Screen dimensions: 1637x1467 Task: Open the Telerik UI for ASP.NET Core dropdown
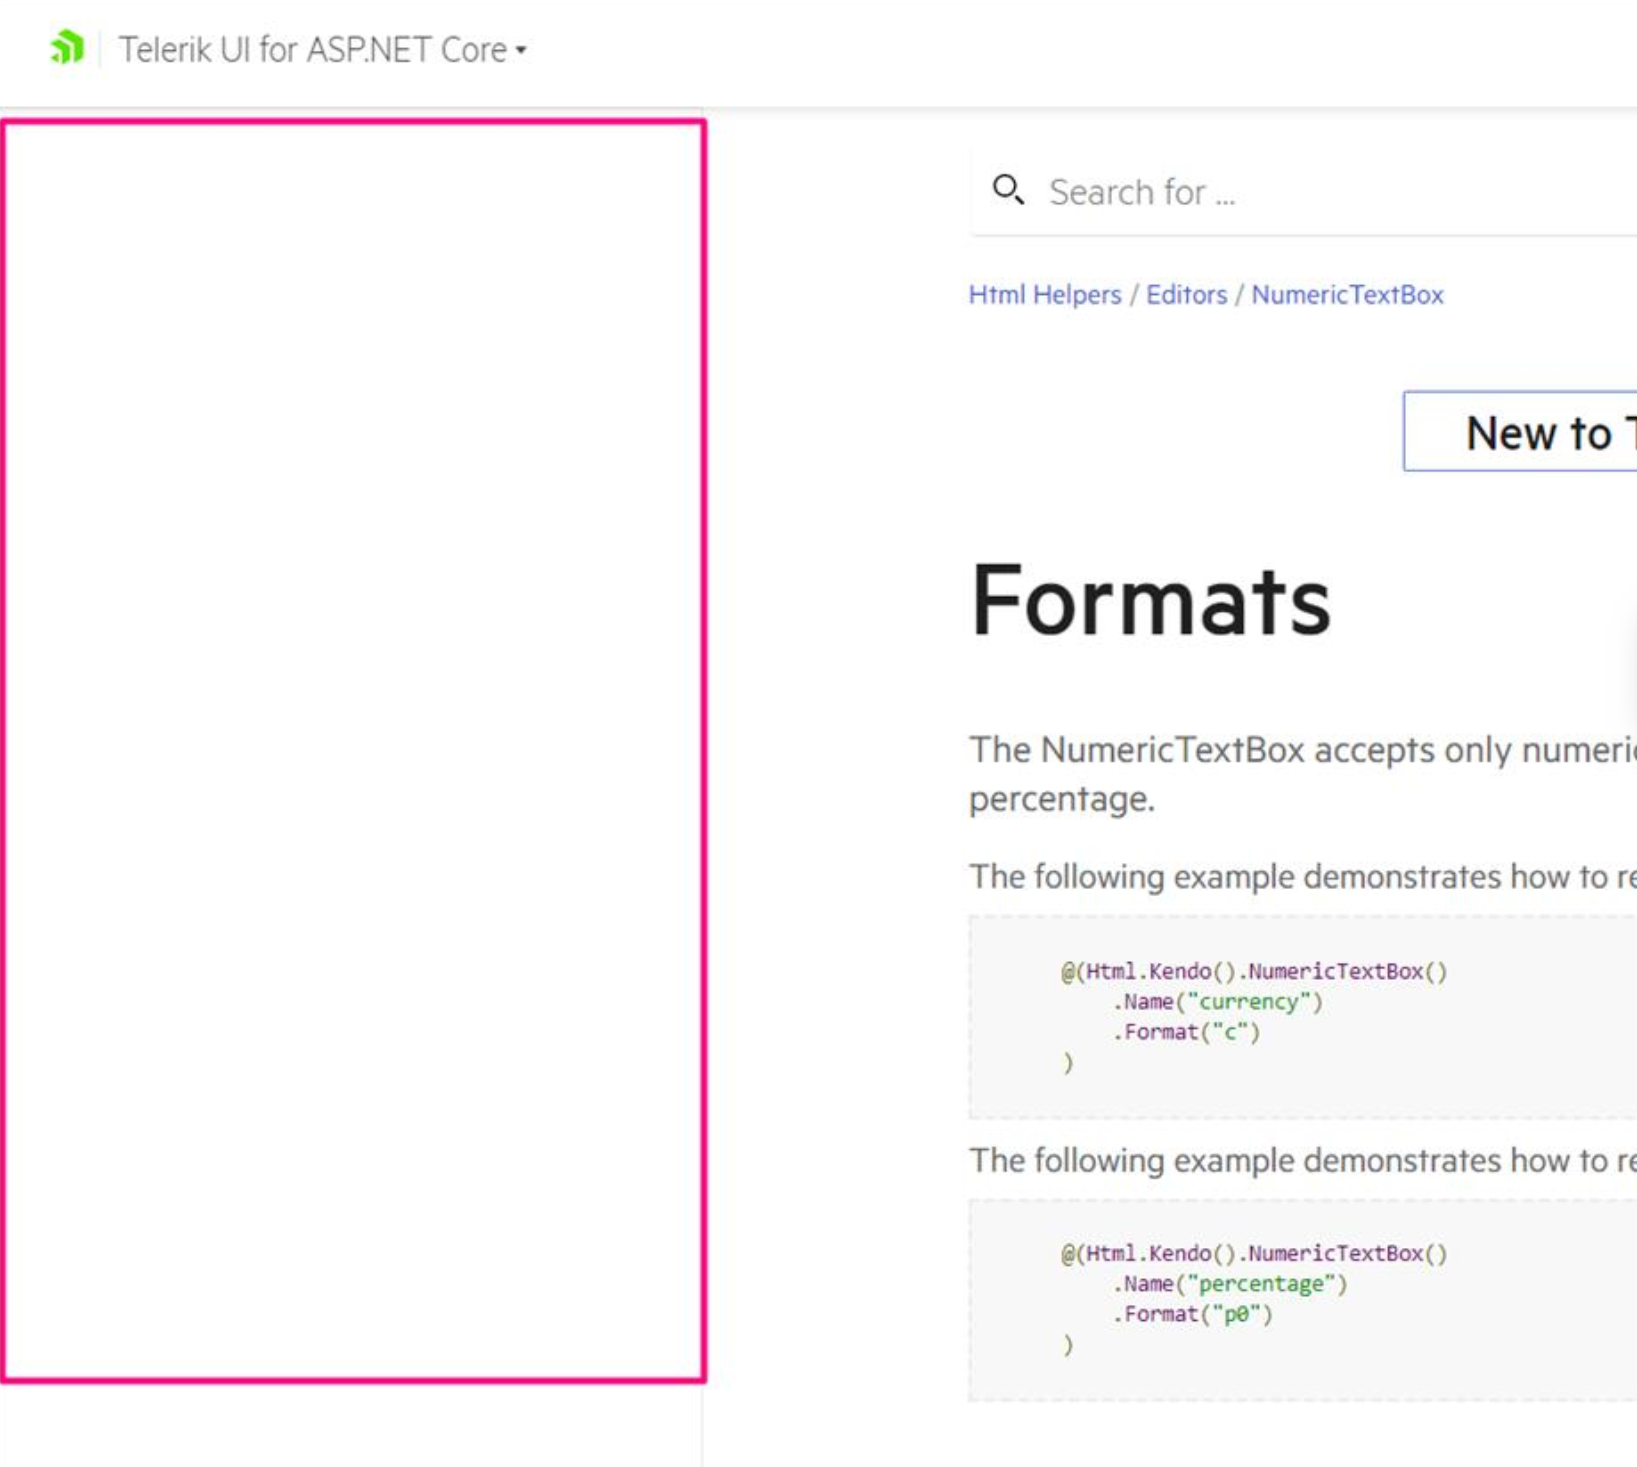click(x=323, y=49)
